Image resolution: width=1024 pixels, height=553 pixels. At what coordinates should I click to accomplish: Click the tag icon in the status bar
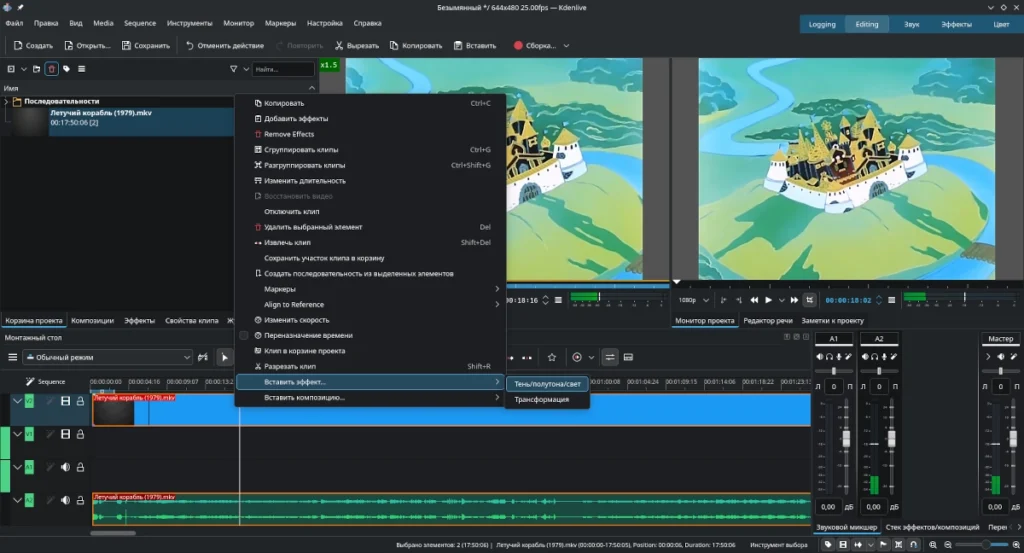point(828,545)
